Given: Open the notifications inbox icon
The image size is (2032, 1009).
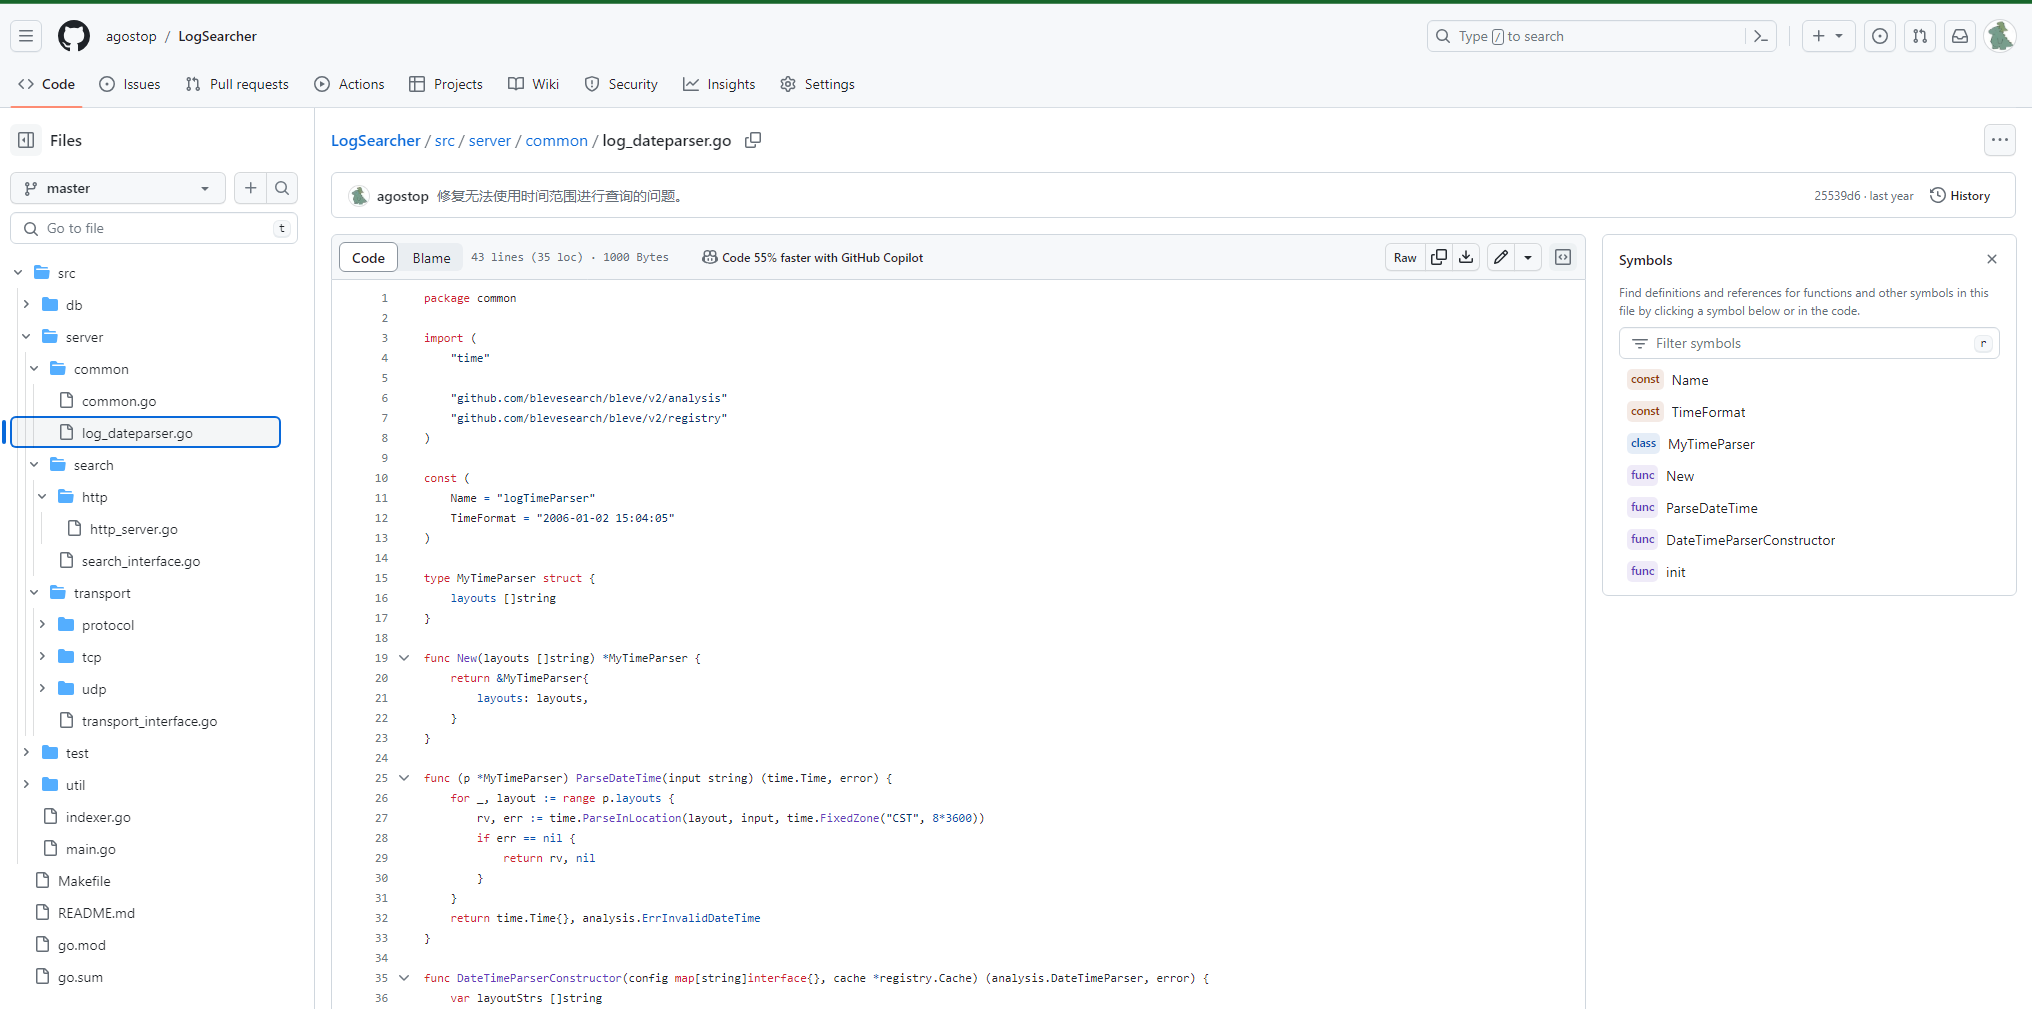Looking at the screenshot, I should tap(1960, 36).
